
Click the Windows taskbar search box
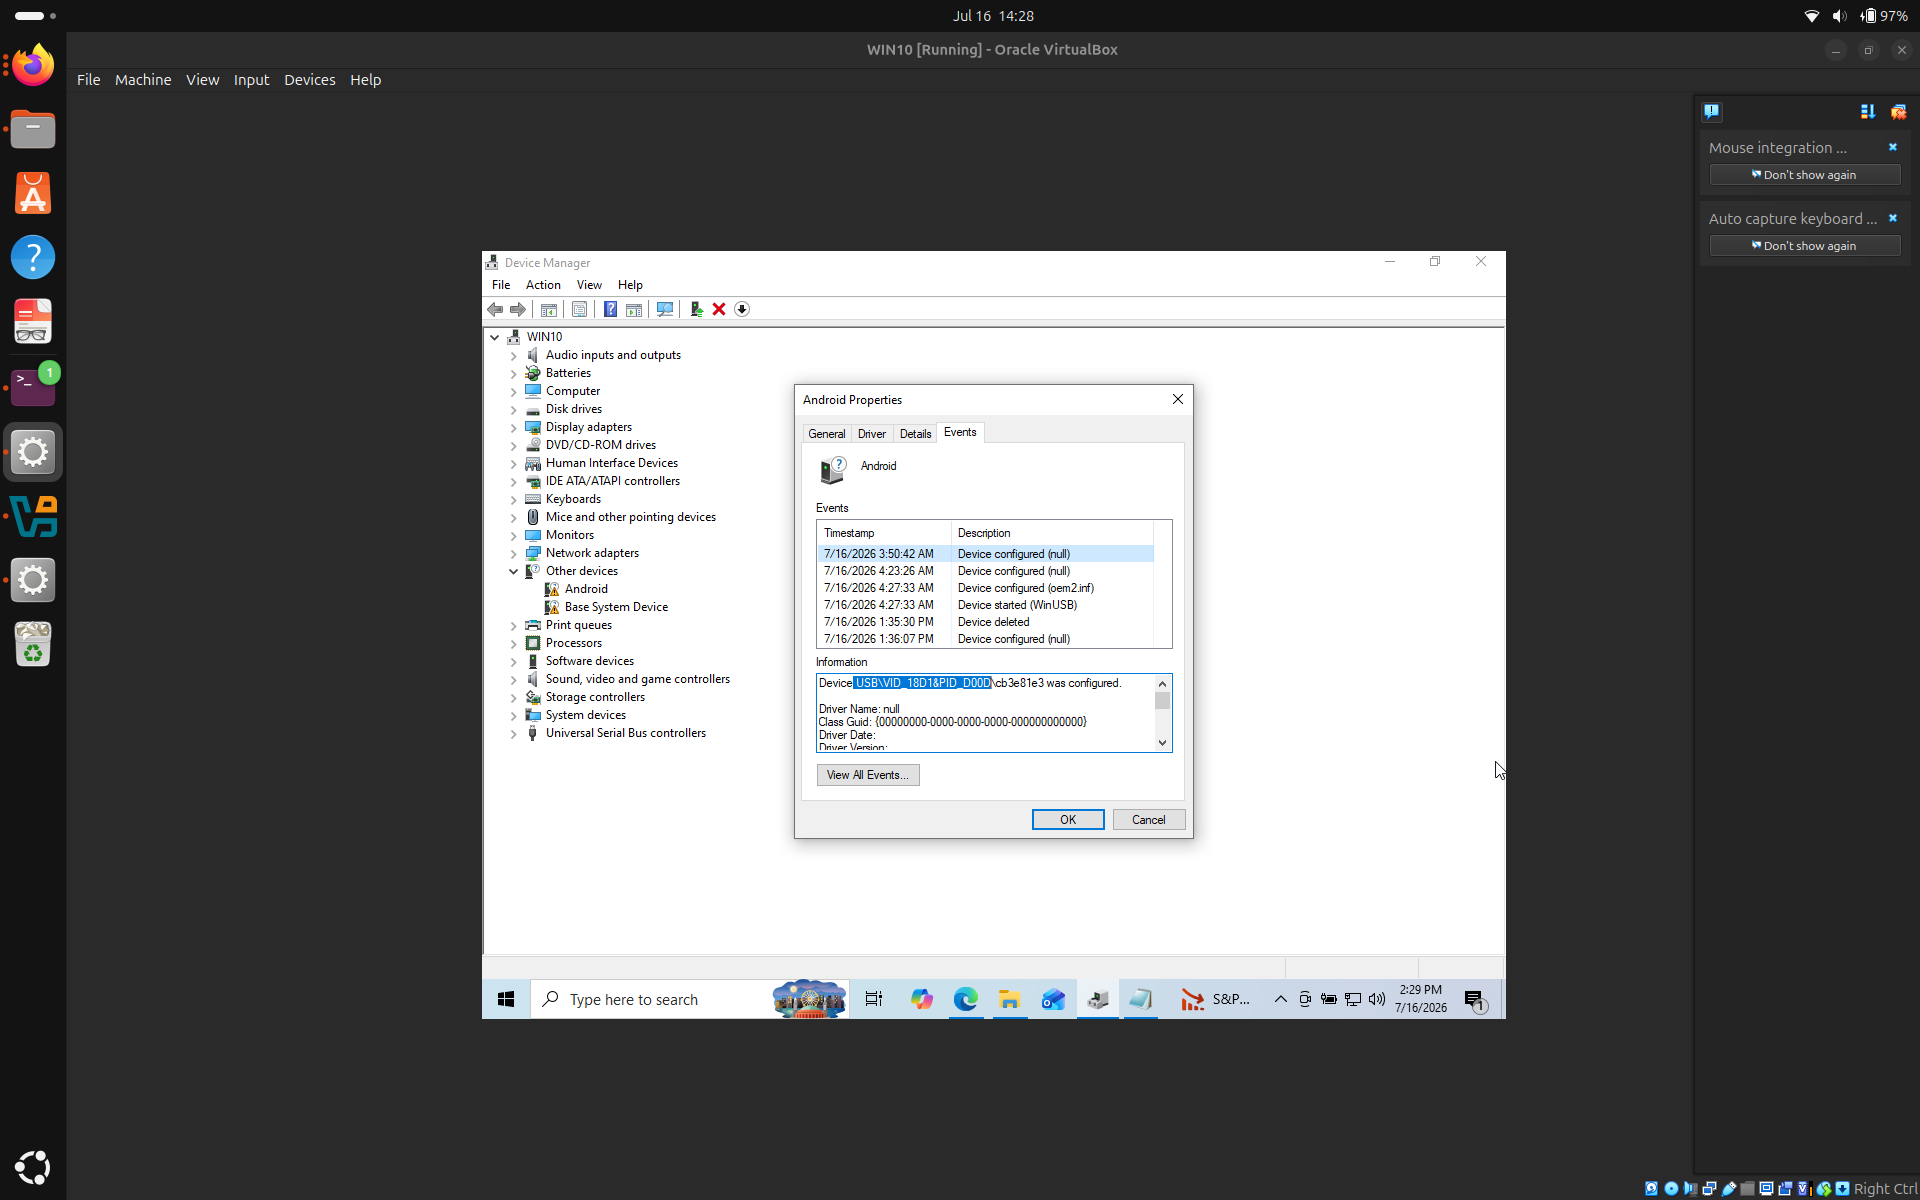point(690,999)
